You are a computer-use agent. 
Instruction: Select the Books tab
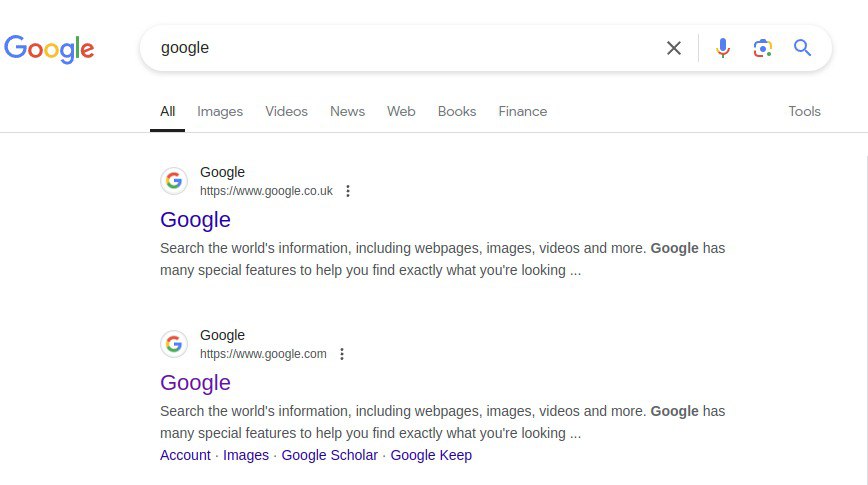click(457, 111)
